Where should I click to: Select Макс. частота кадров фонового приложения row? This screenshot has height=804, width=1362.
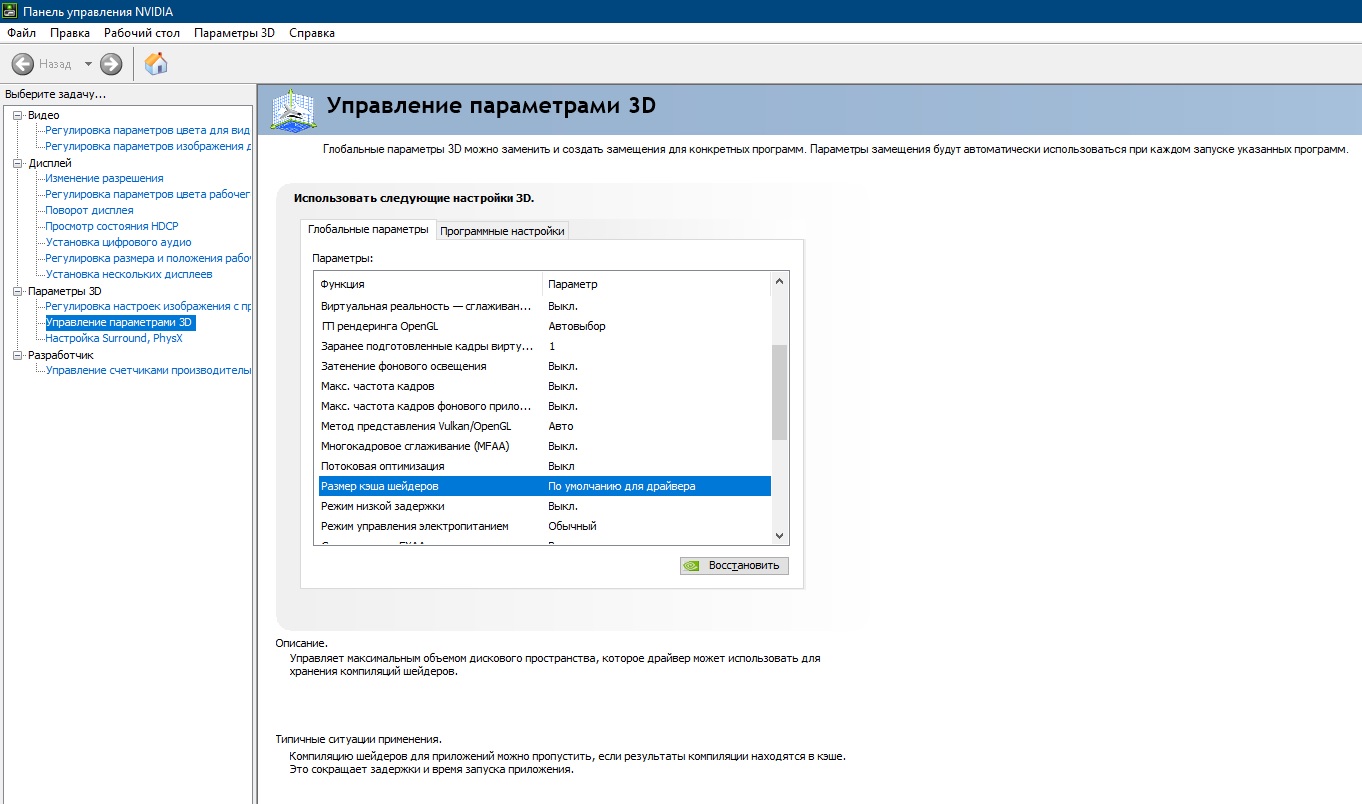tap(545, 406)
